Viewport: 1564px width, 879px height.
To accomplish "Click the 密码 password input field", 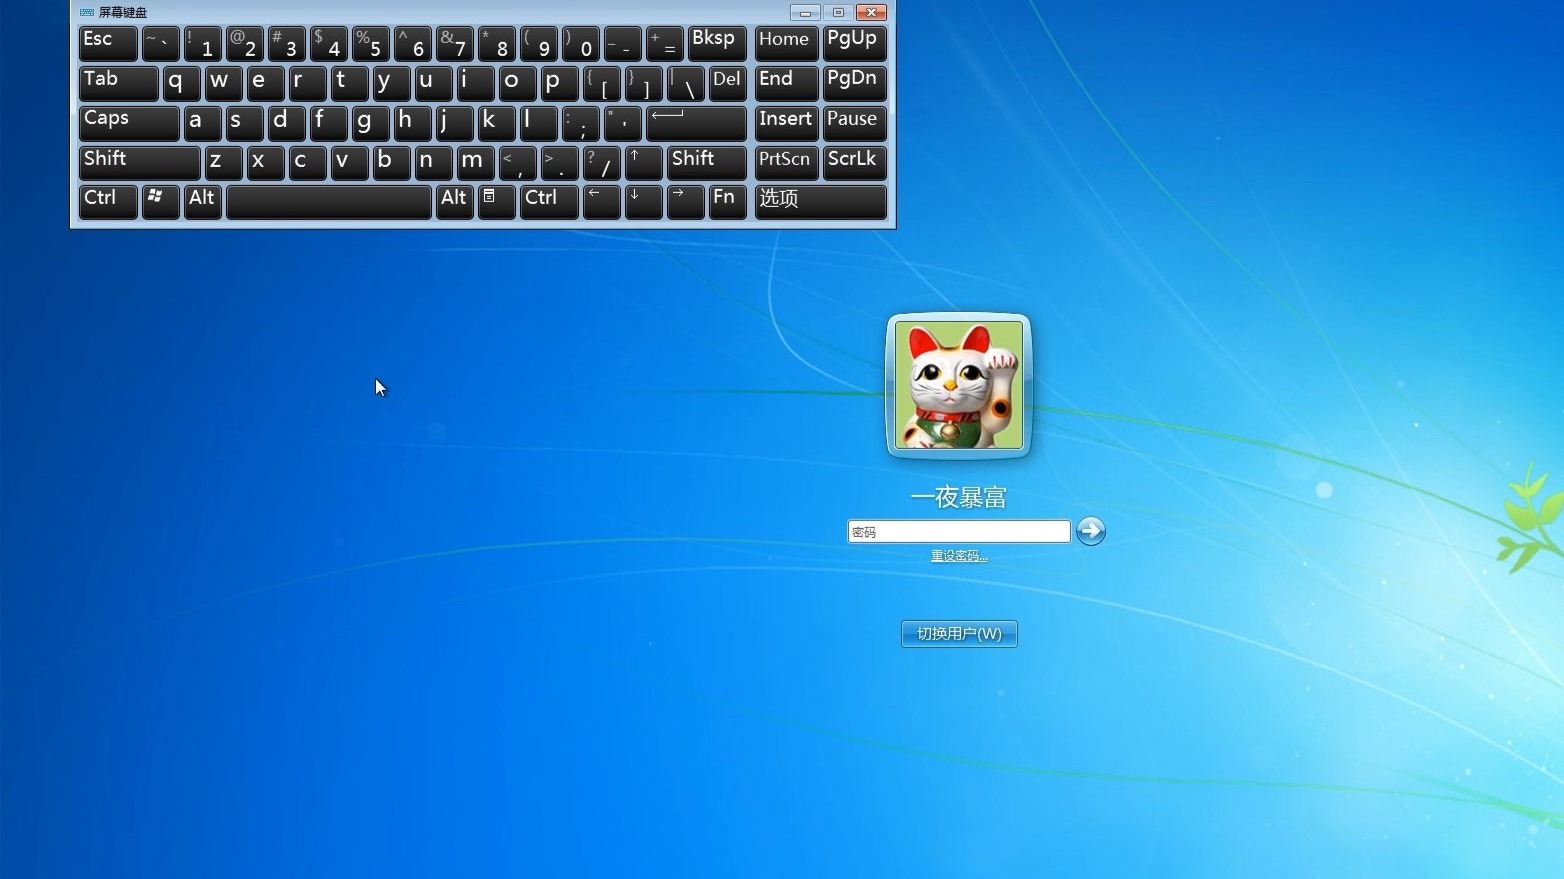I will coord(957,531).
